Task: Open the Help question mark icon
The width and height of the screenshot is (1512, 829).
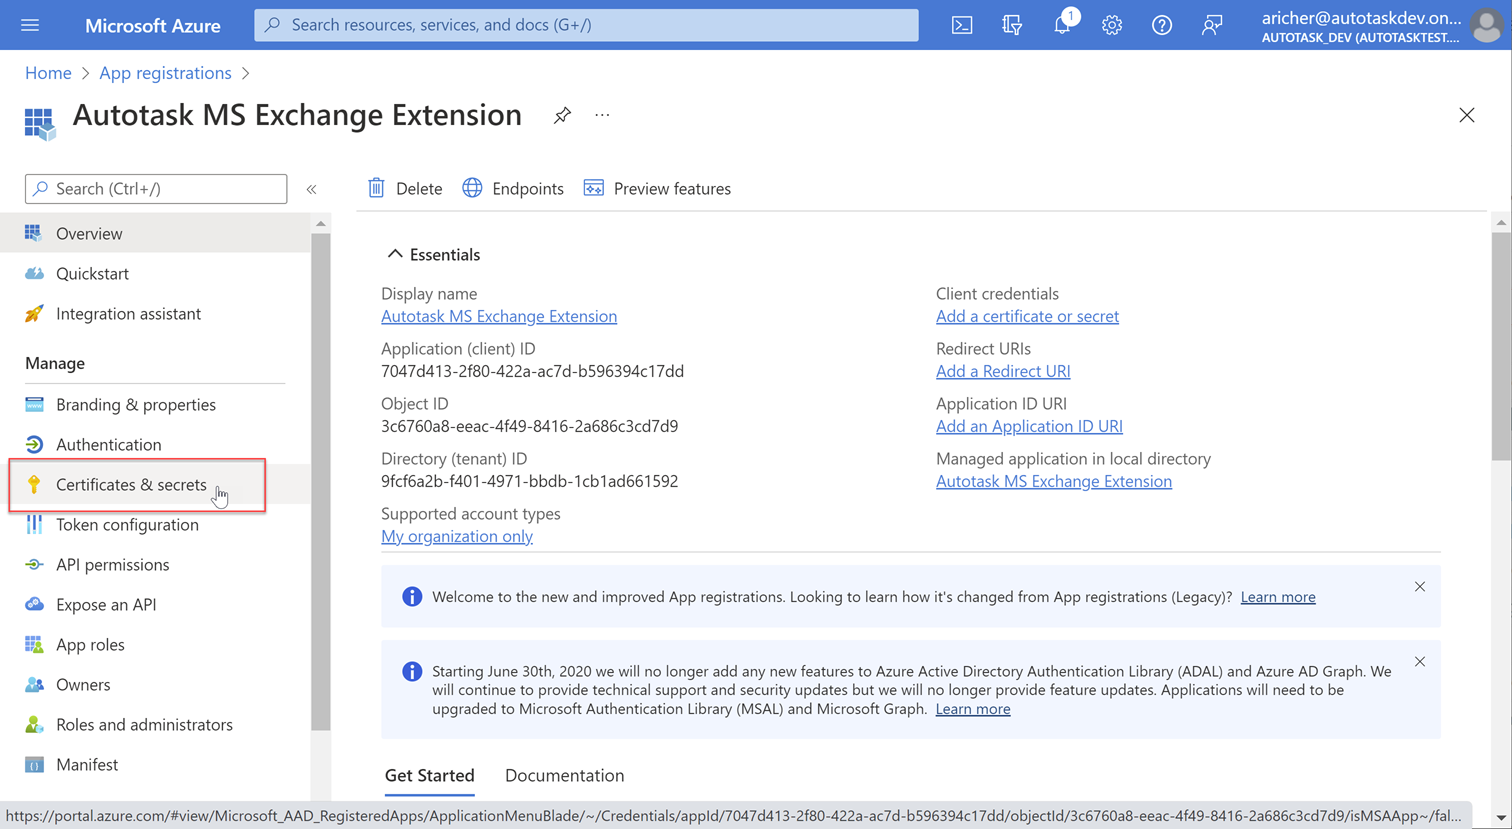Action: click(x=1162, y=25)
